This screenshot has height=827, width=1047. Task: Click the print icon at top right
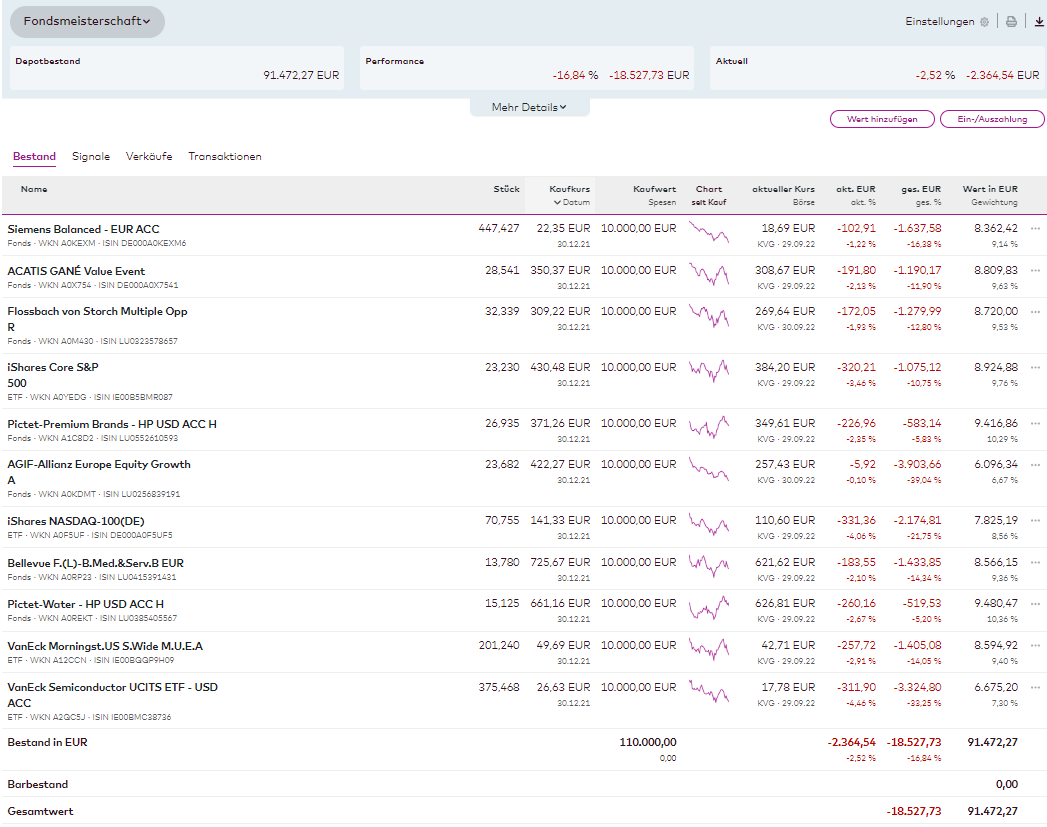(x=1011, y=22)
